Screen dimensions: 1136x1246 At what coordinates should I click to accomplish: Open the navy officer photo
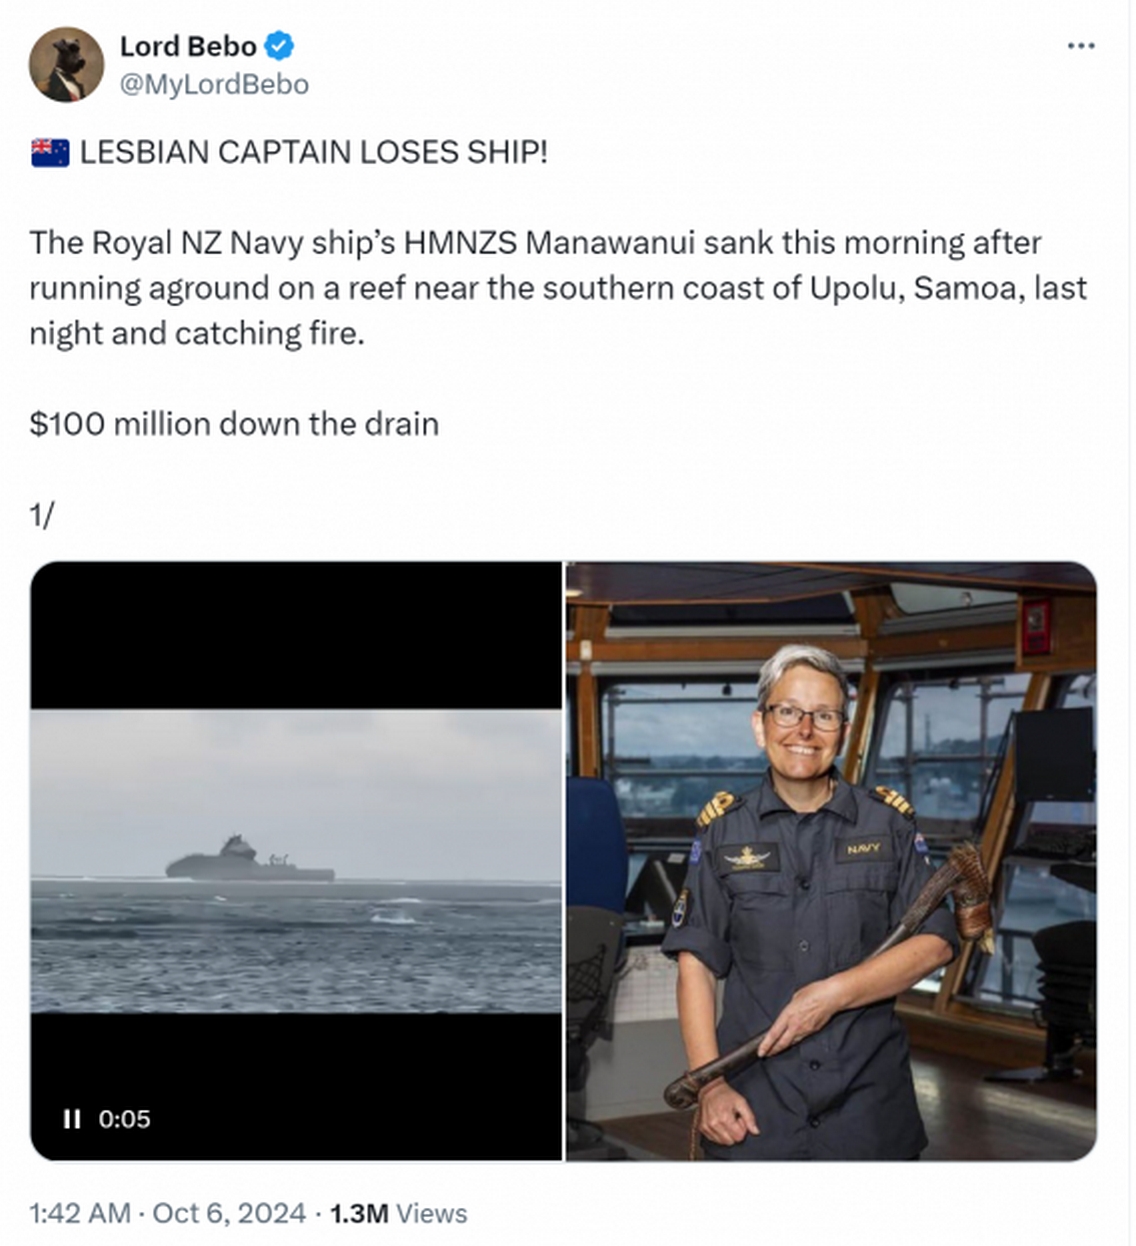(831, 861)
